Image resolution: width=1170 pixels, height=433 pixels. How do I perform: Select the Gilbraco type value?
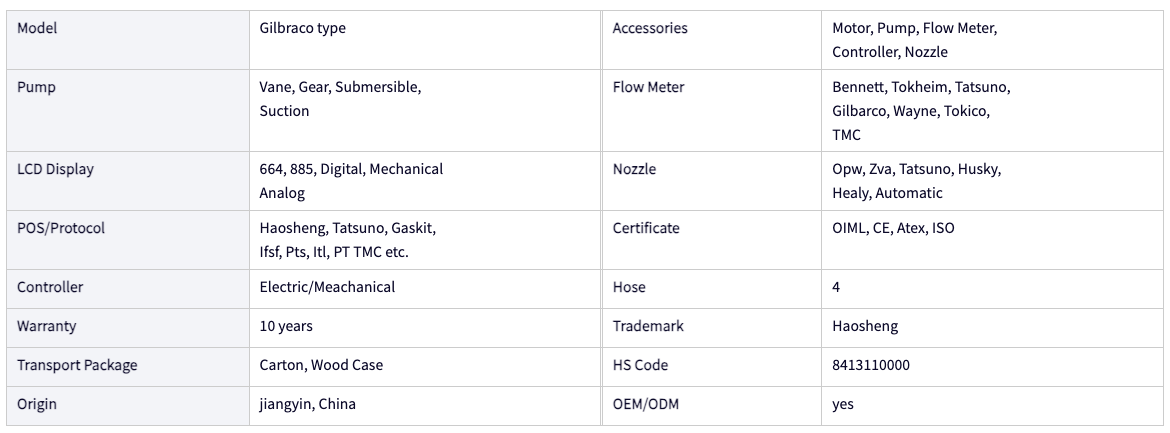click(302, 28)
